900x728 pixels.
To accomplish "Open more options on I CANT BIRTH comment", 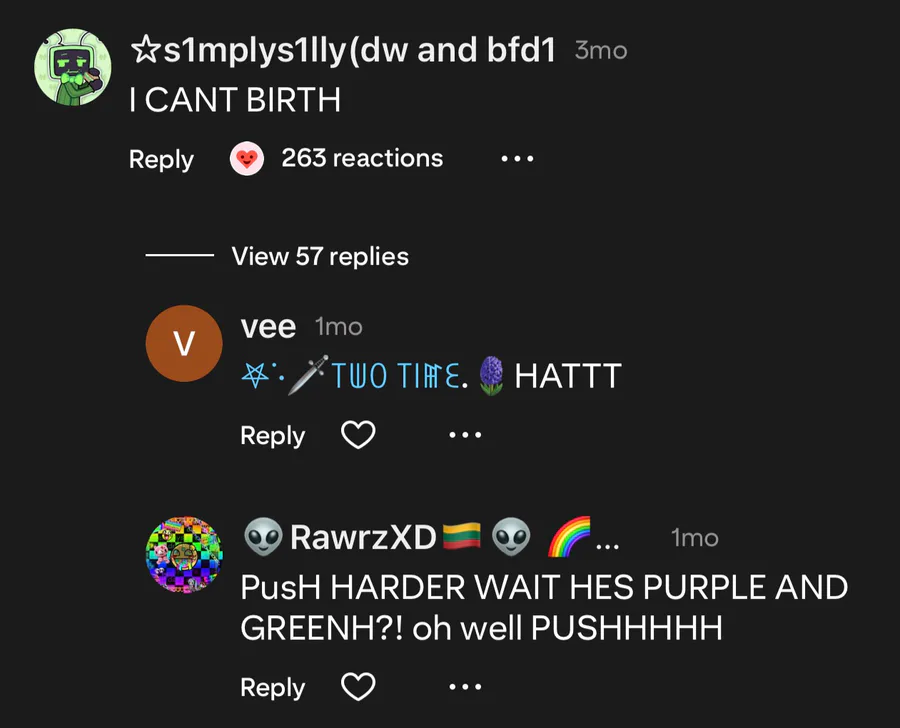I will point(517,158).
